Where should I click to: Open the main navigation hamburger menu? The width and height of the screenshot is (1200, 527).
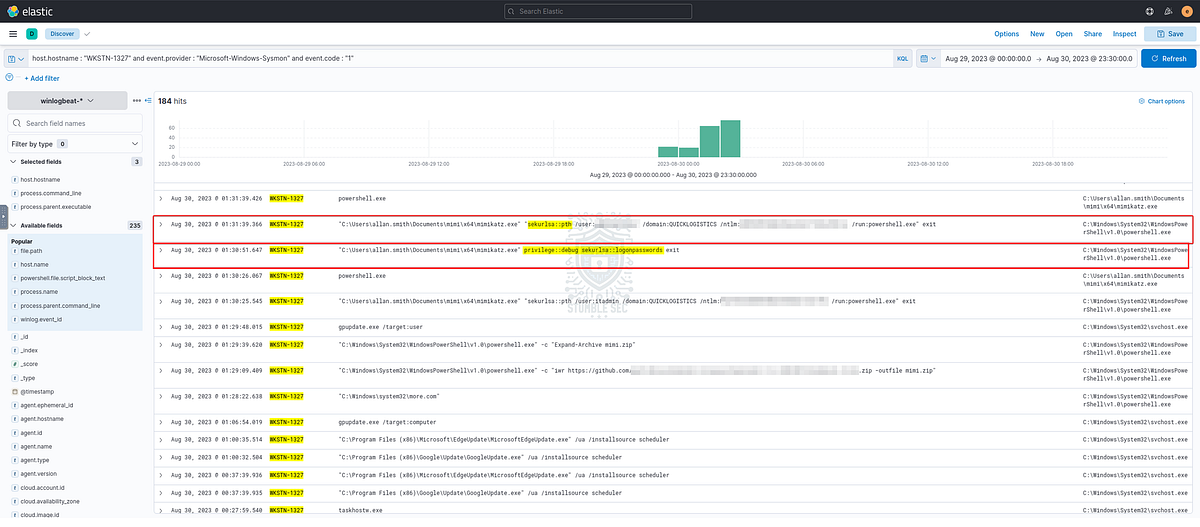[x=13, y=33]
